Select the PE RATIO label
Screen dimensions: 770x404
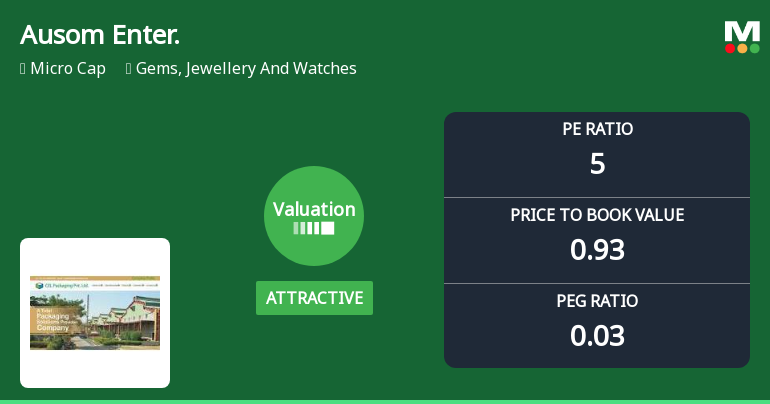click(597, 129)
